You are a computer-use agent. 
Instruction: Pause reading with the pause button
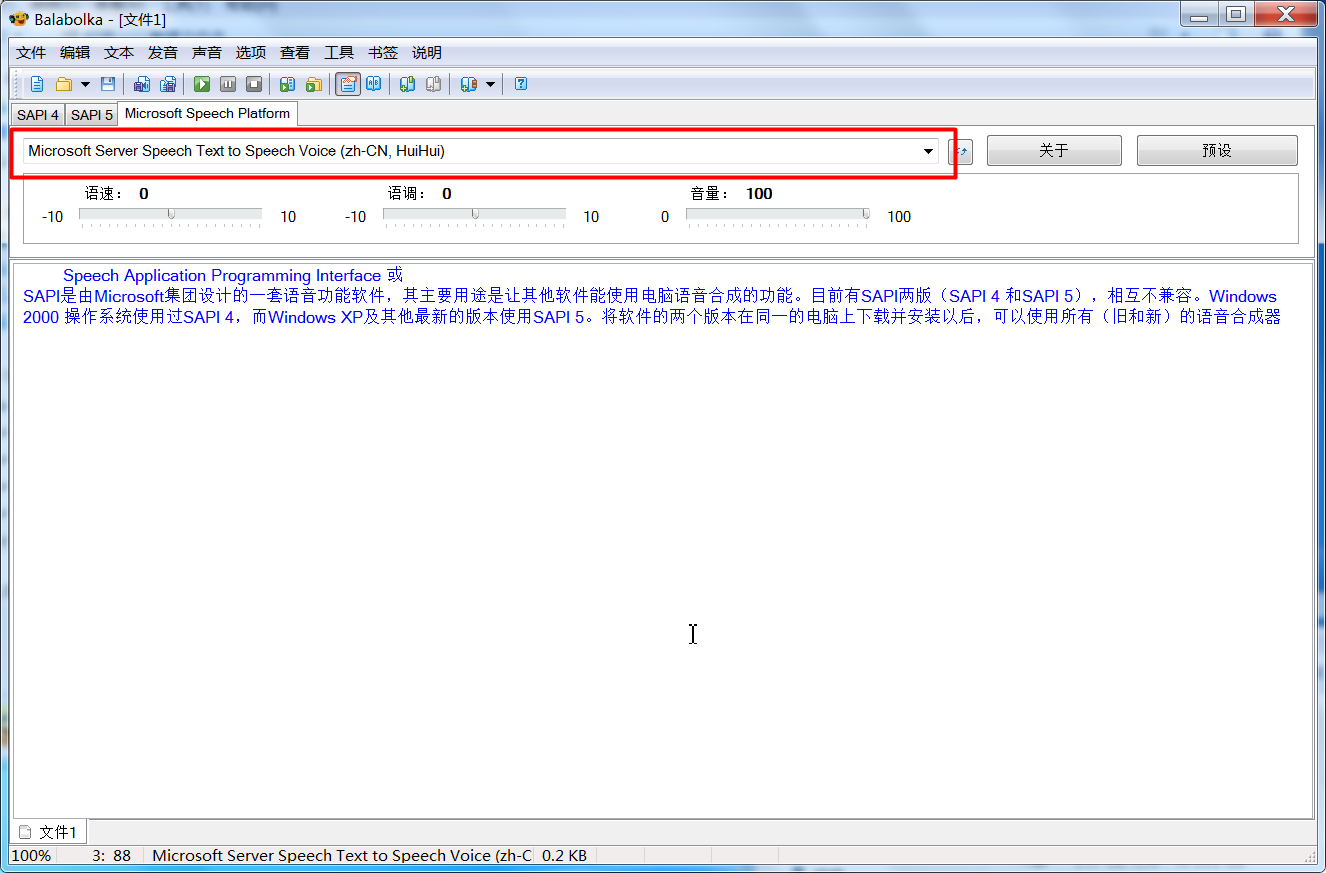228,84
